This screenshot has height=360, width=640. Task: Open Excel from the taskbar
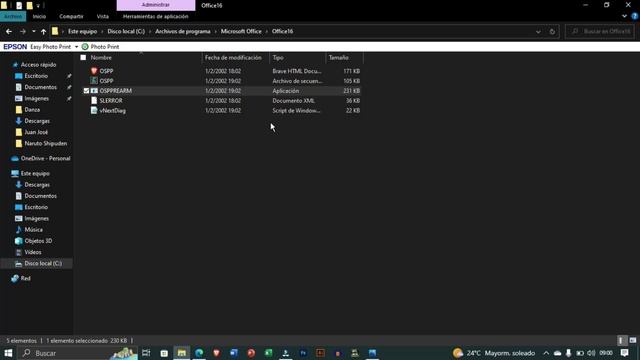point(269,353)
